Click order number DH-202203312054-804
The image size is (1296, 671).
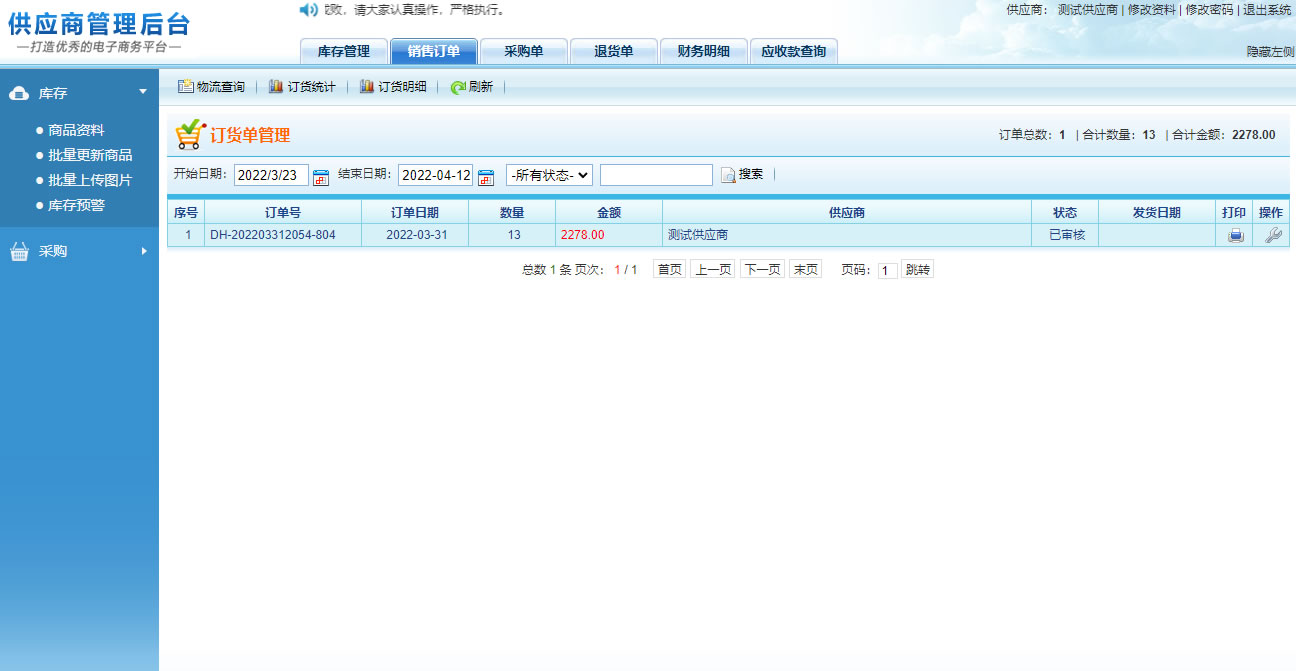(273, 235)
